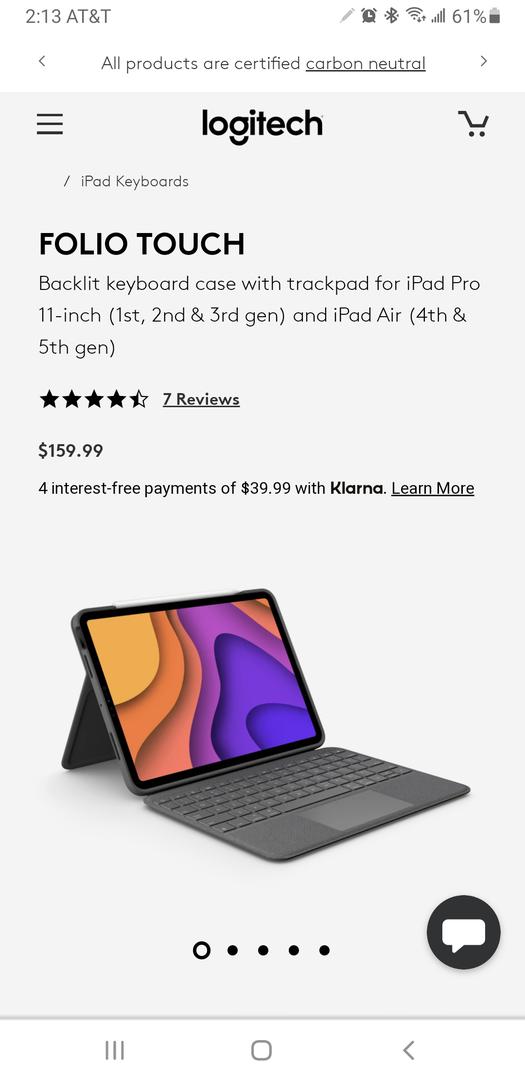This screenshot has height=1080, width=525.
Task: Select the fourth carousel image dot
Action: pyautogui.click(x=294, y=950)
